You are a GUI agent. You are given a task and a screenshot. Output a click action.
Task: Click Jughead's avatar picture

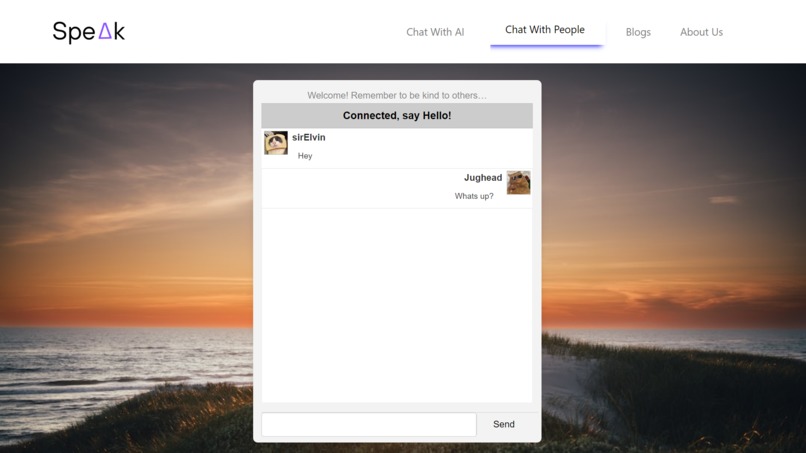point(518,183)
